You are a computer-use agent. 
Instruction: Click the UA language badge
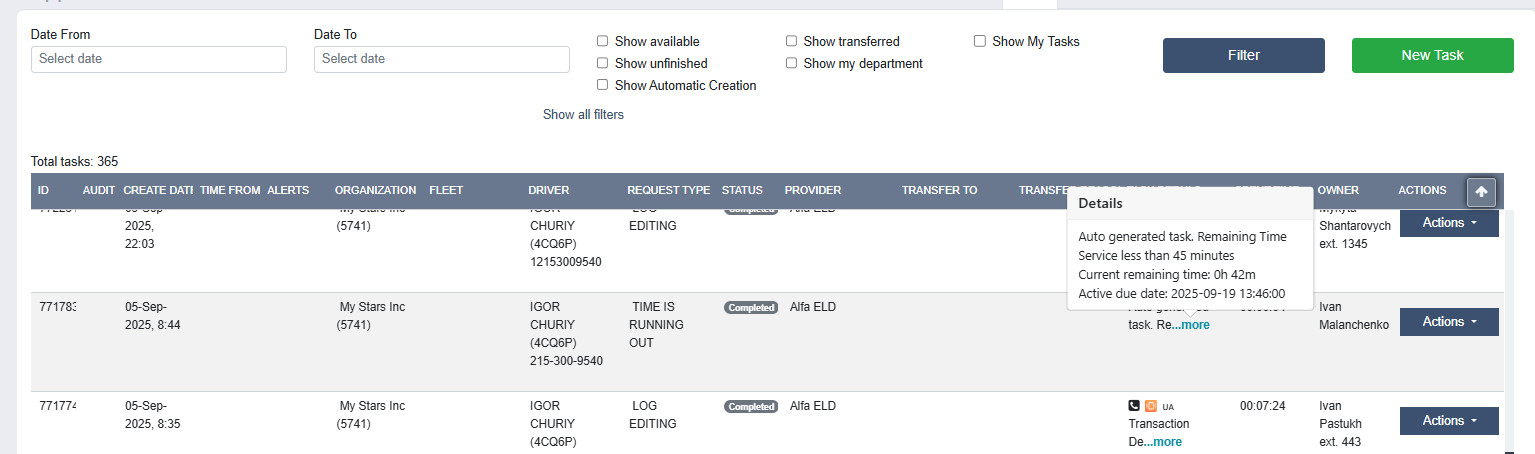point(1168,407)
